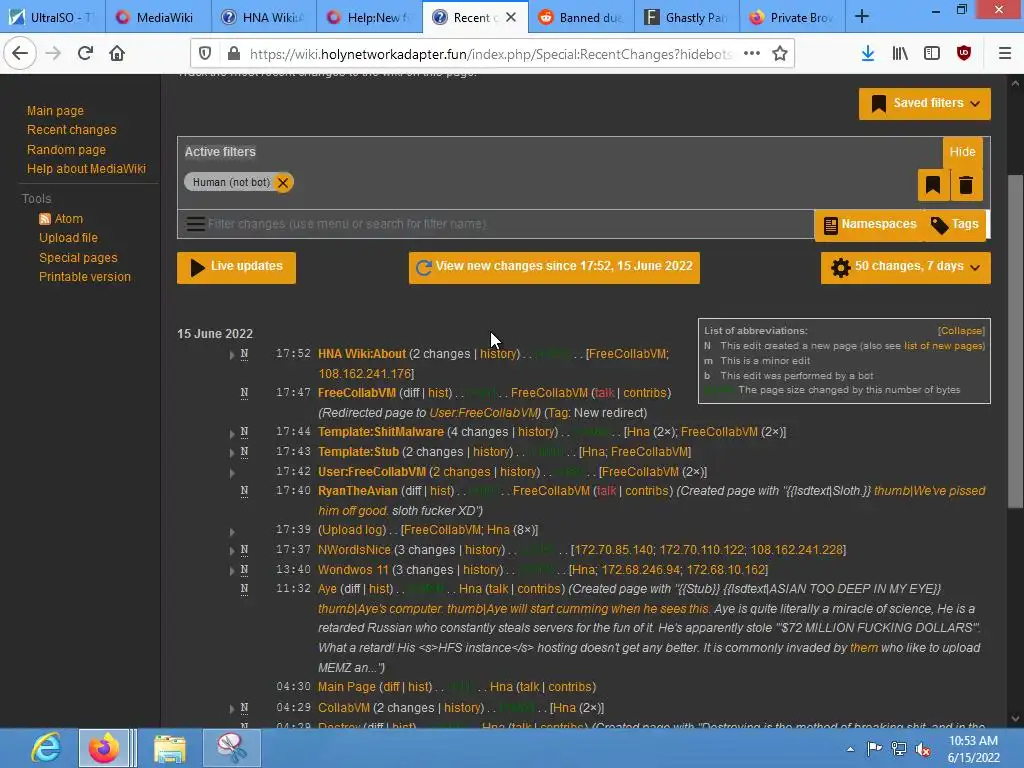Click the browser address bar URL
Viewport: 1024px width, 768px height.
pyautogui.click(x=490, y=54)
